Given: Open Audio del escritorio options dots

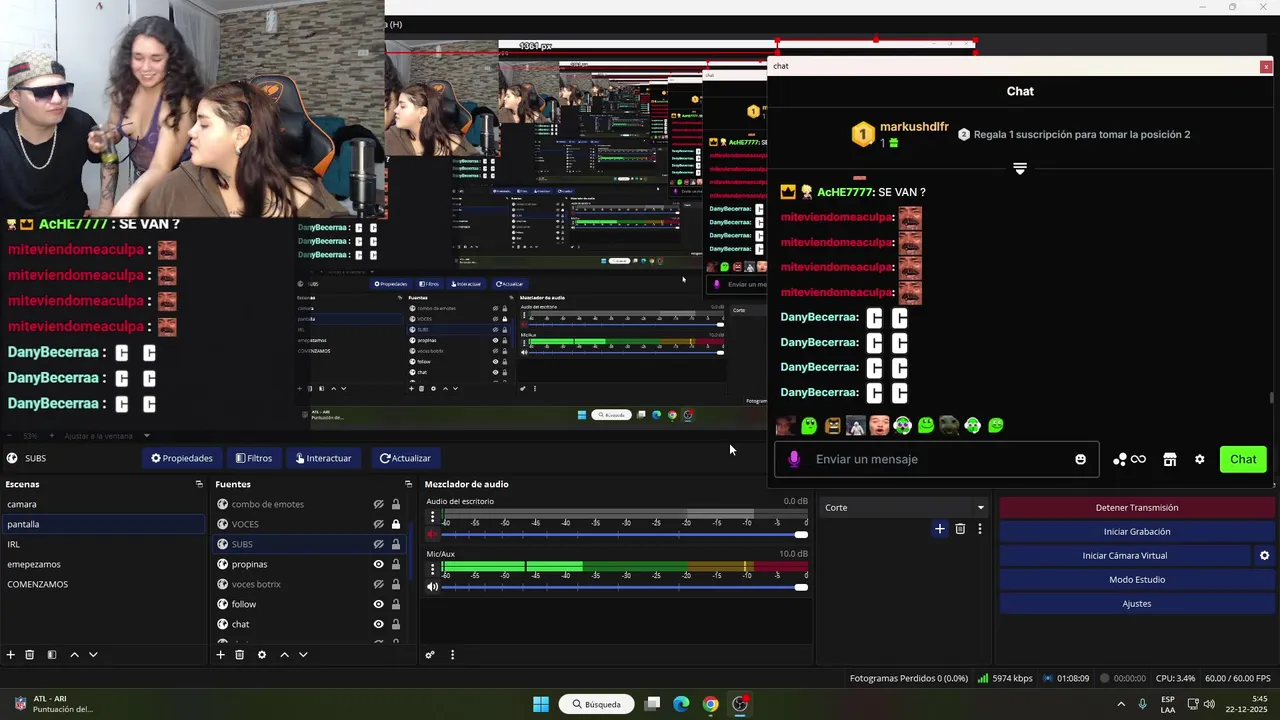Looking at the screenshot, I should [x=432, y=517].
